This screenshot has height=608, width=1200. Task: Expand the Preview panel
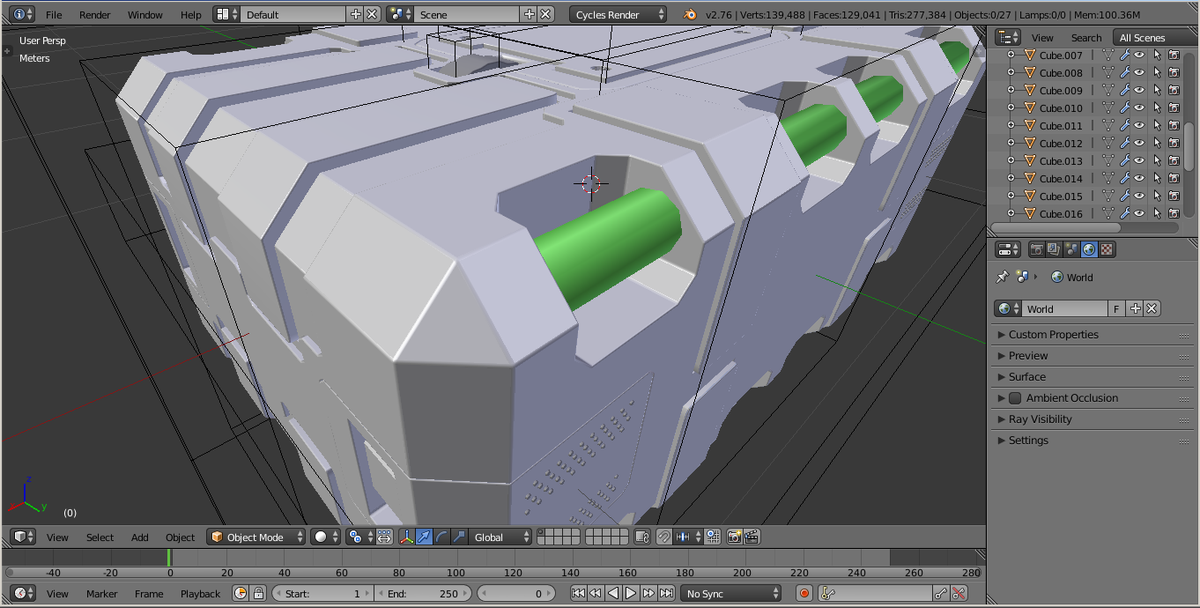tap(1093, 355)
